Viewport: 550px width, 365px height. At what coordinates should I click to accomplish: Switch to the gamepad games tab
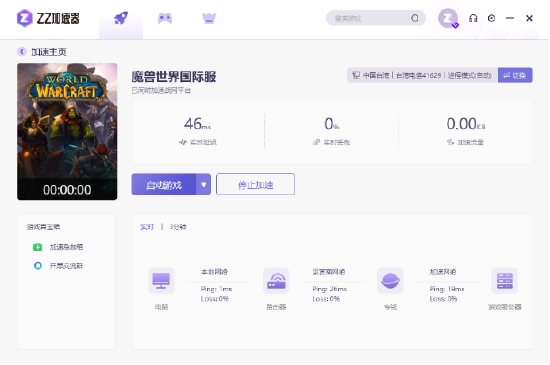pos(165,18)
